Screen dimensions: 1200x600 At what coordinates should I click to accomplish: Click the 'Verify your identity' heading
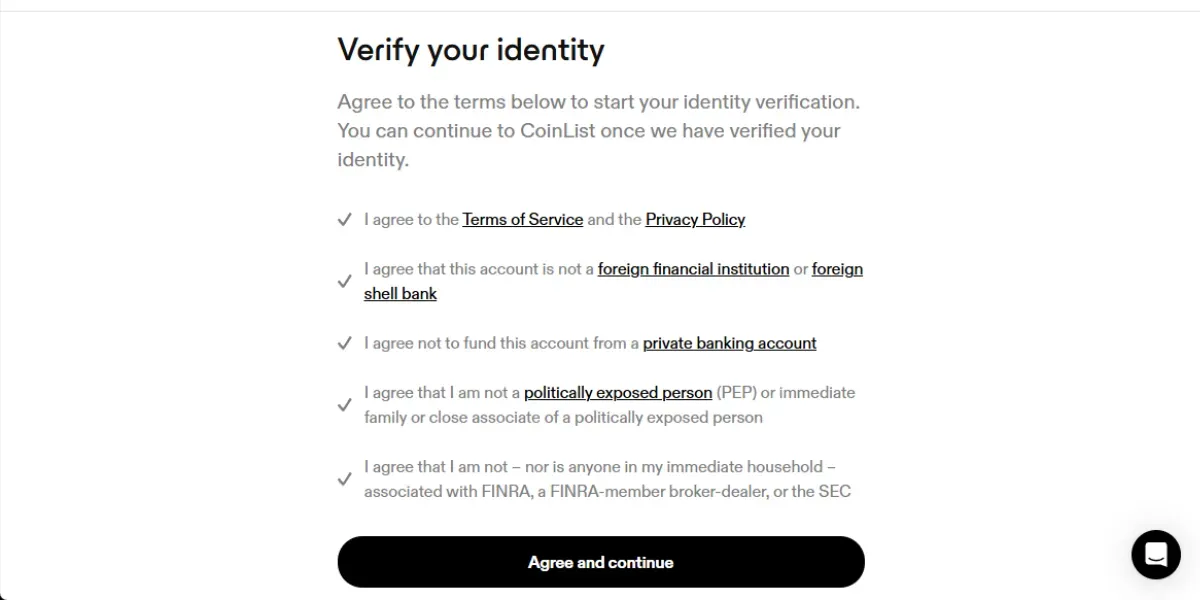471,49
